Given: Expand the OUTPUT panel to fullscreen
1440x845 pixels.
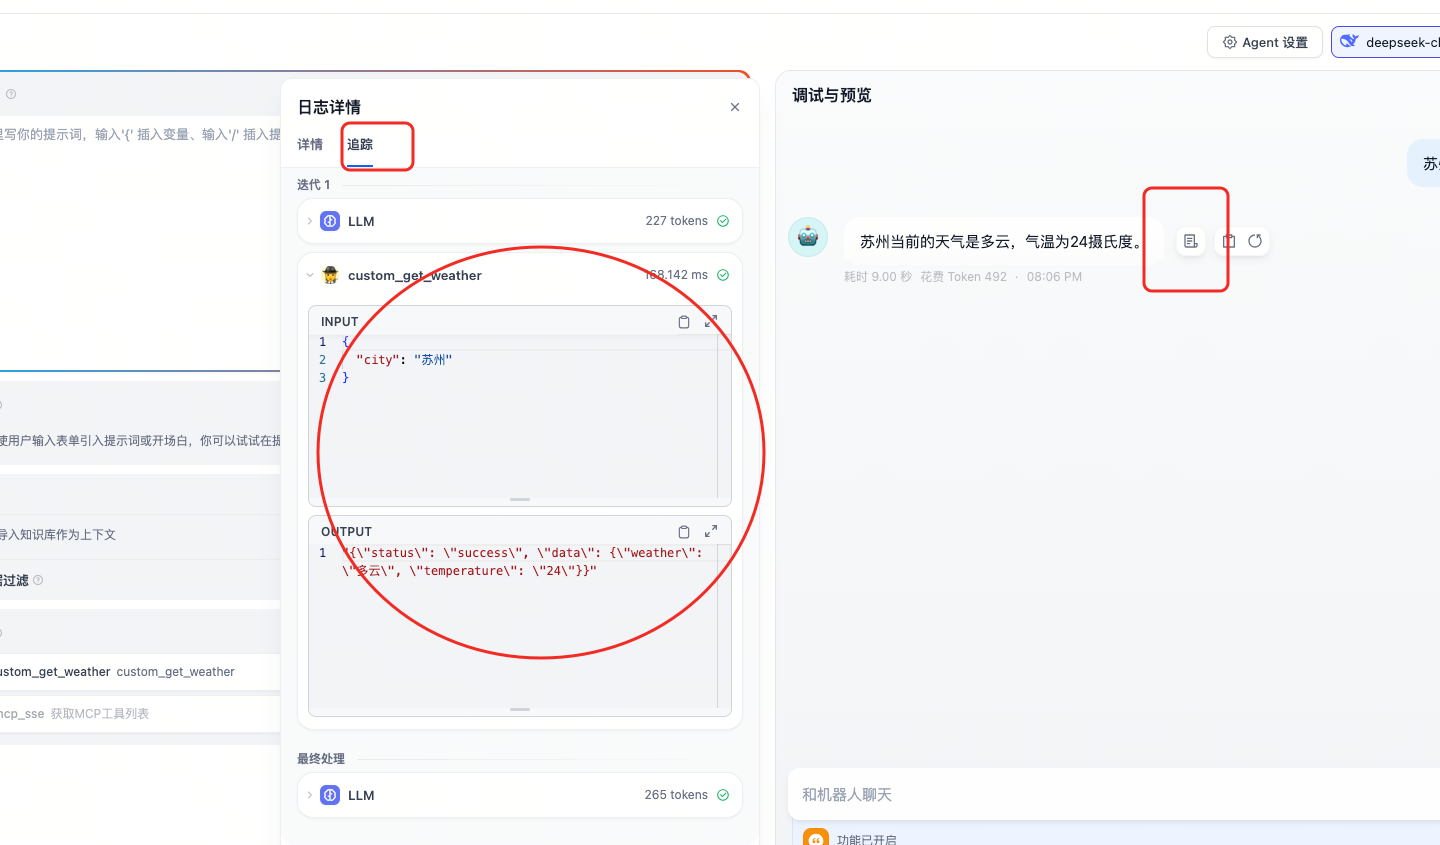Looking at the screenshot, I should click(x=711, y=531).
